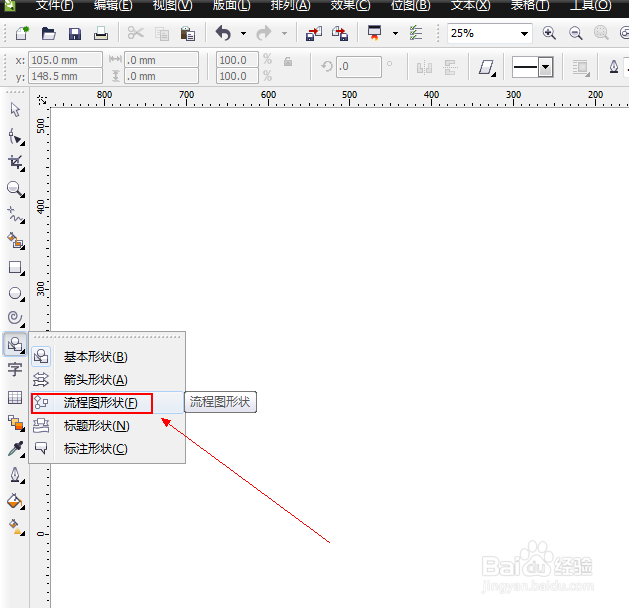Choose 标题形状(N) from the flyout

pos(108,426)
